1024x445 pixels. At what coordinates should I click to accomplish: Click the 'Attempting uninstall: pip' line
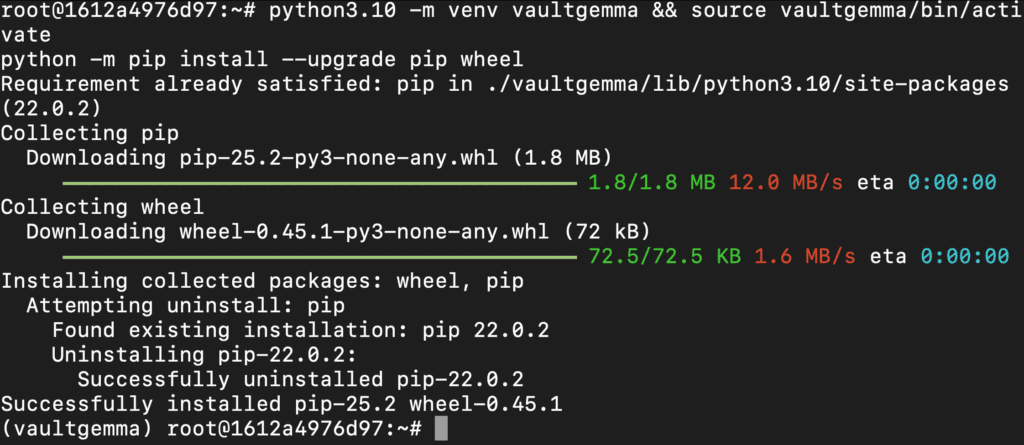point(185,306)
